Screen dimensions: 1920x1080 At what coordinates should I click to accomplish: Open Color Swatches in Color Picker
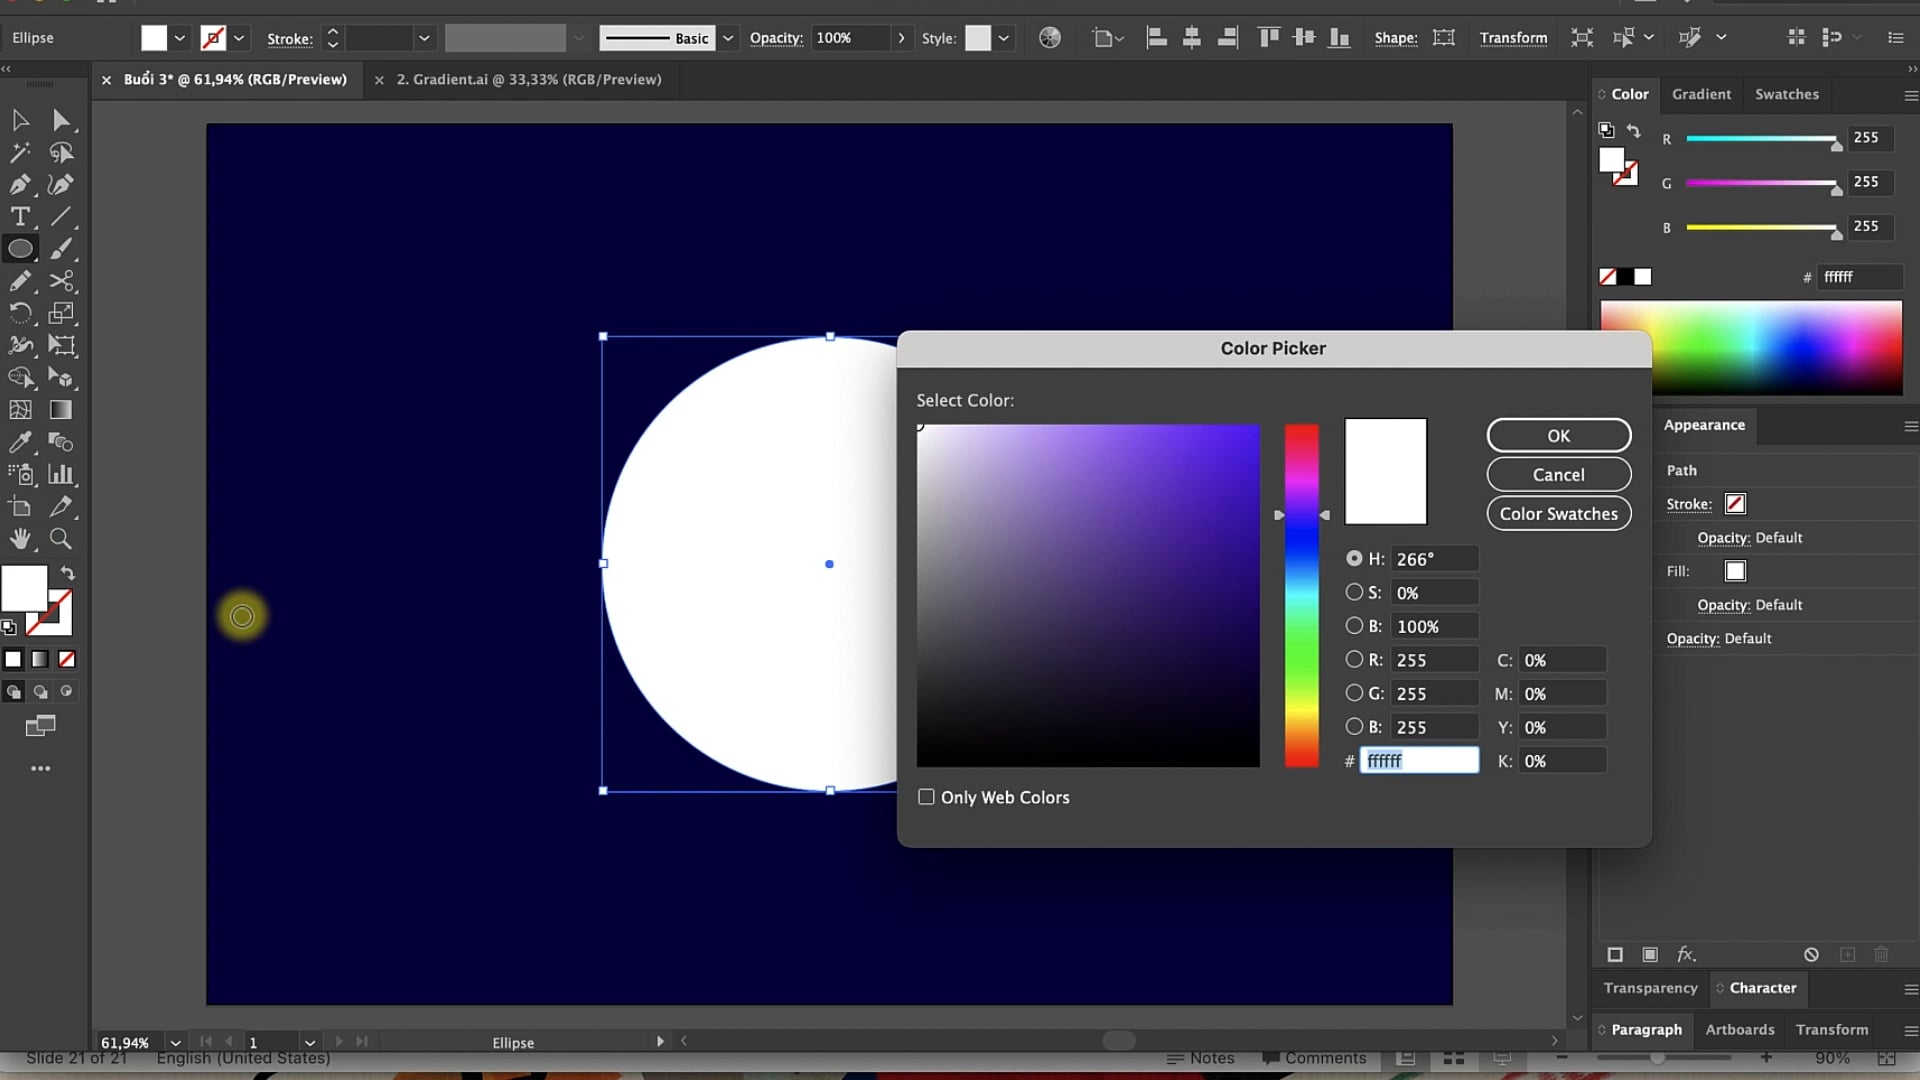tap(1559, 514)
